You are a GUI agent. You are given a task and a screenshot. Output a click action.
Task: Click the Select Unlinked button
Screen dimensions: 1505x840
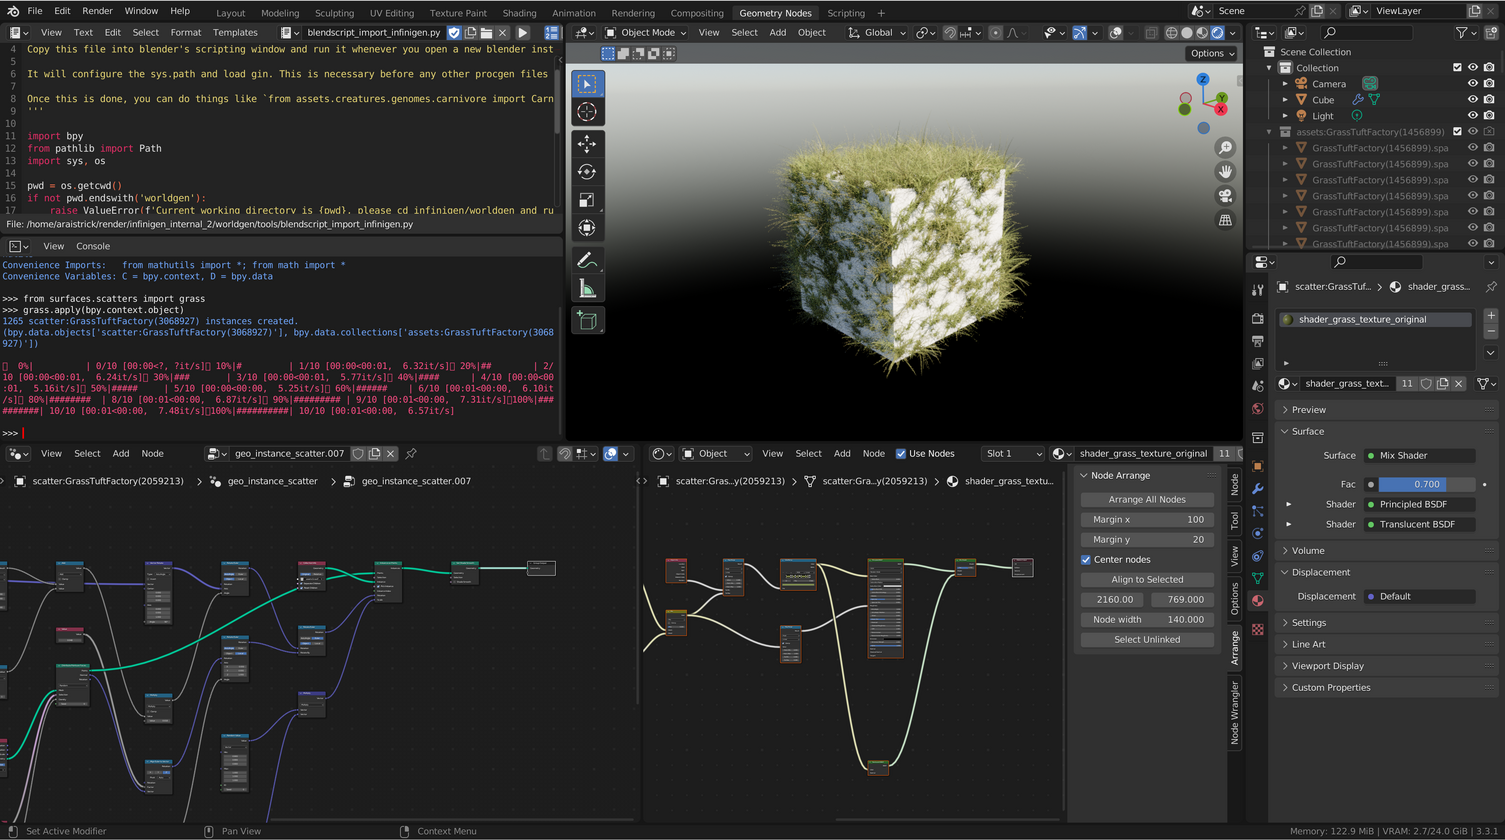(1147, 640)
